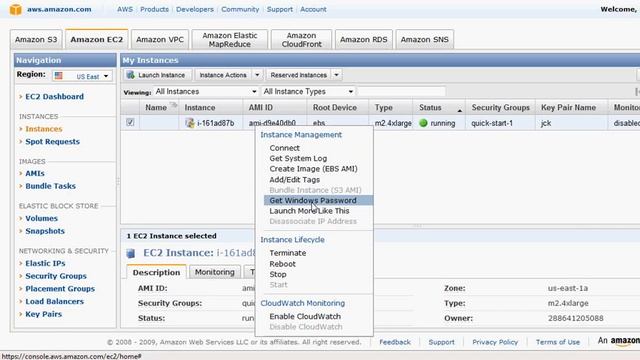Click the Privacy Policy footer link
Screen dimensions: 640x360
495,342
